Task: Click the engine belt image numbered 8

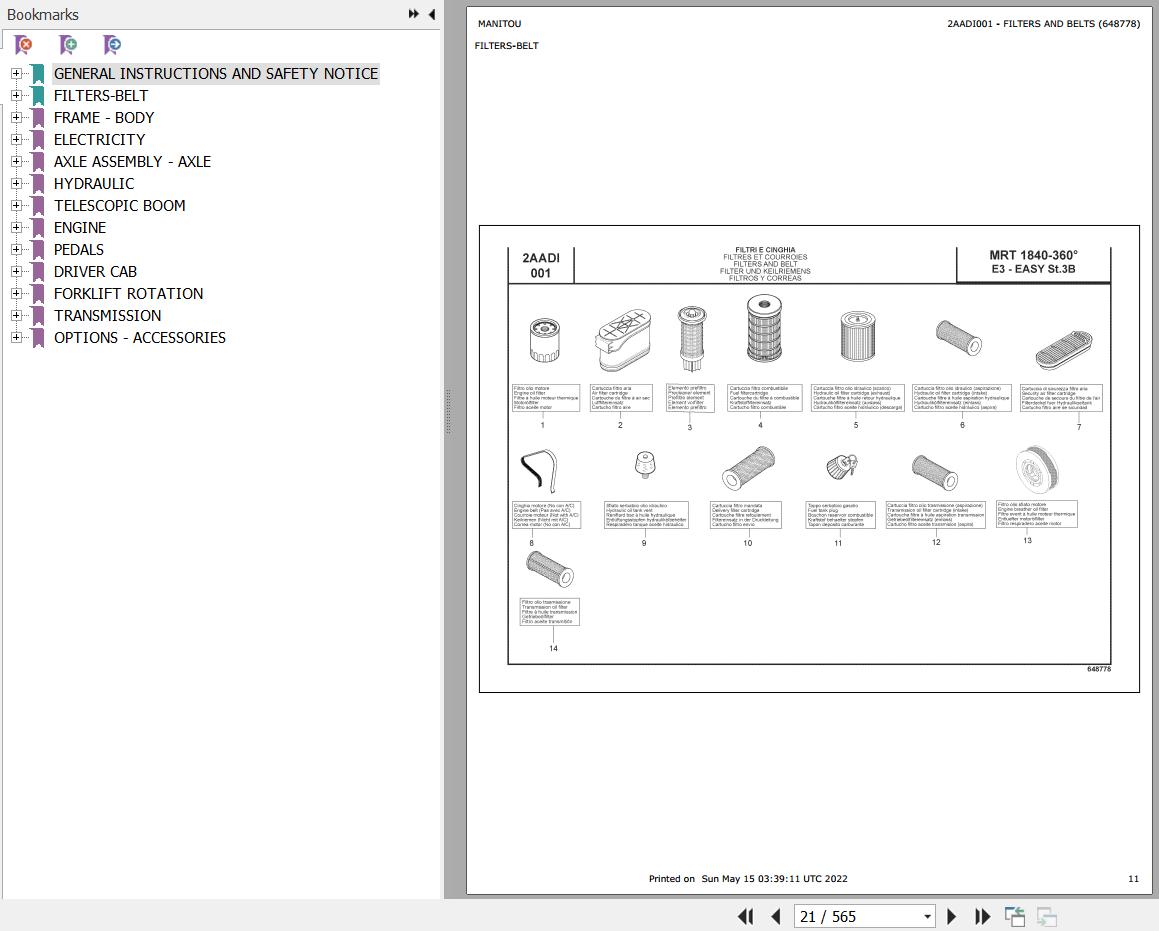Action: 539,471
